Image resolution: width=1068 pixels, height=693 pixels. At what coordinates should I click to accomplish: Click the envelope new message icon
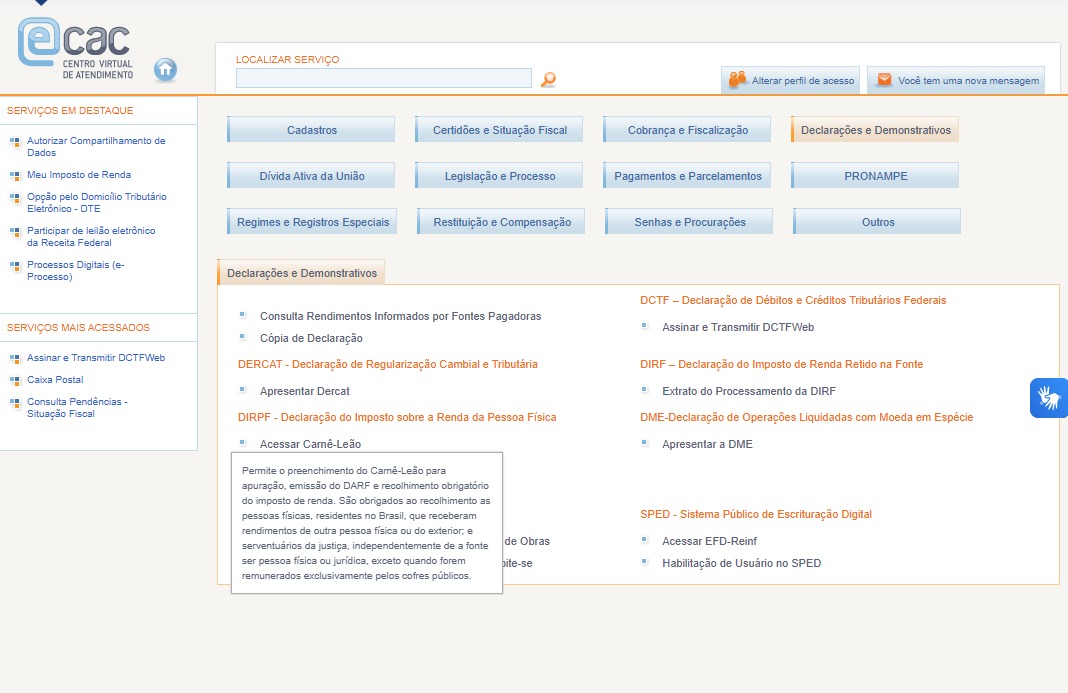coord(884,79)
